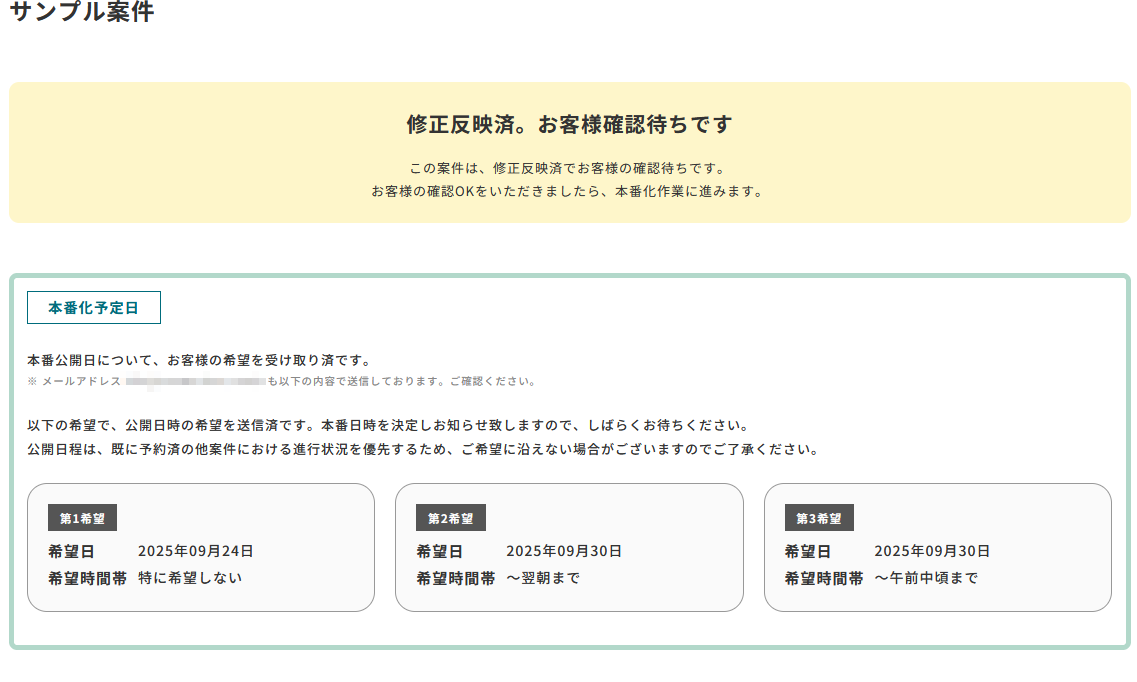This screenshot has height=682, width=1137.
Task: Click the banner line mentioning 本番化作業に進みます
Action: [x=569, y=191]
